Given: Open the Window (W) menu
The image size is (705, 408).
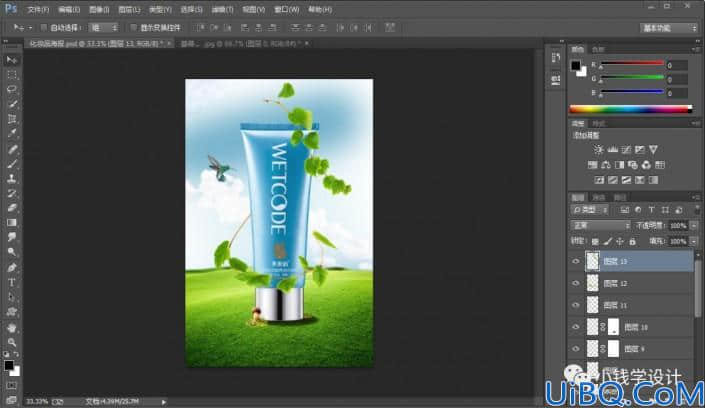Looking at the screenshot, I should click(x=287, y=9).
